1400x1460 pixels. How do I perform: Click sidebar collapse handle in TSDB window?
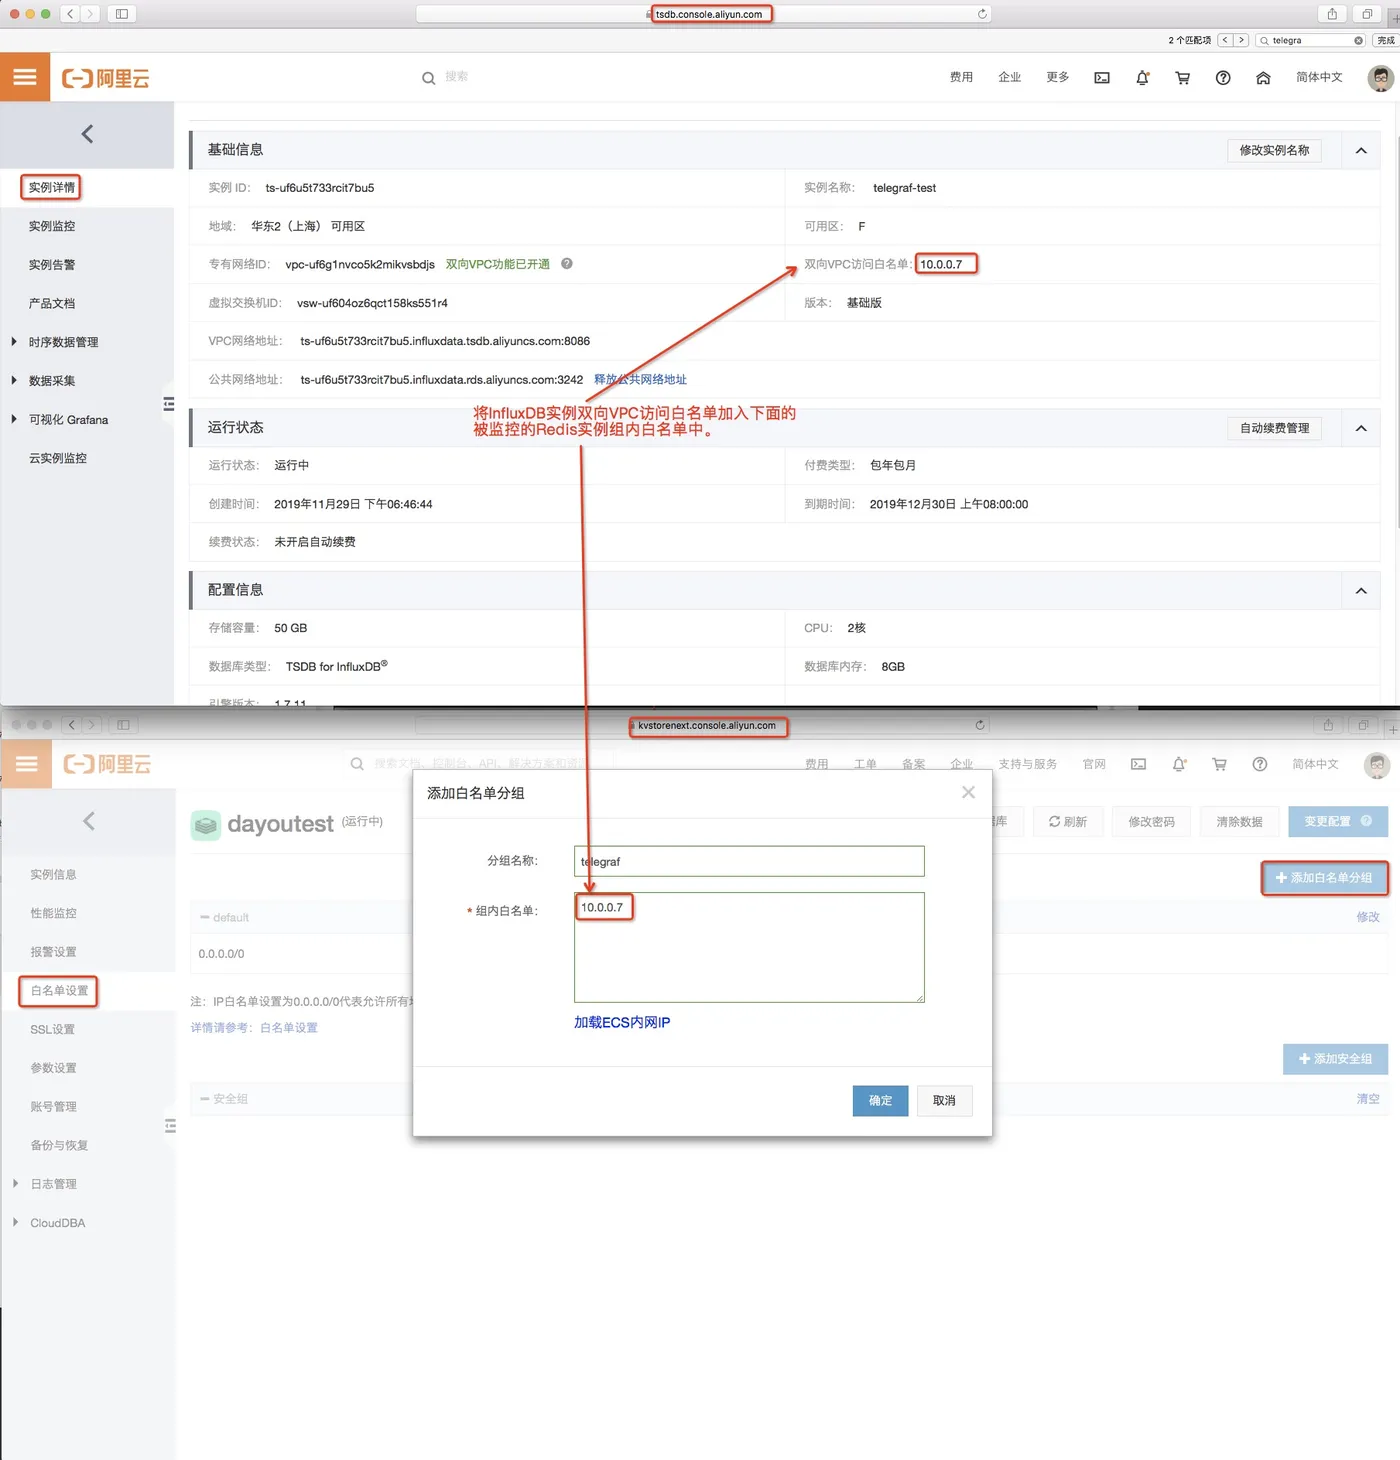point(168,404)
